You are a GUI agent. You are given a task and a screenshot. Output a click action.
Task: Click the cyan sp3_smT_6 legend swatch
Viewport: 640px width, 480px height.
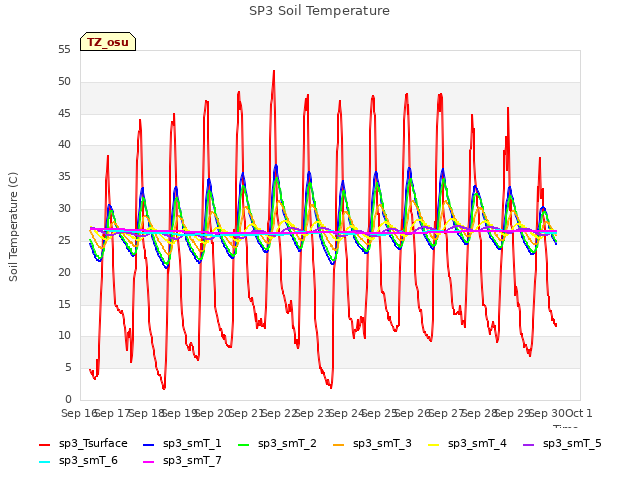44,462
